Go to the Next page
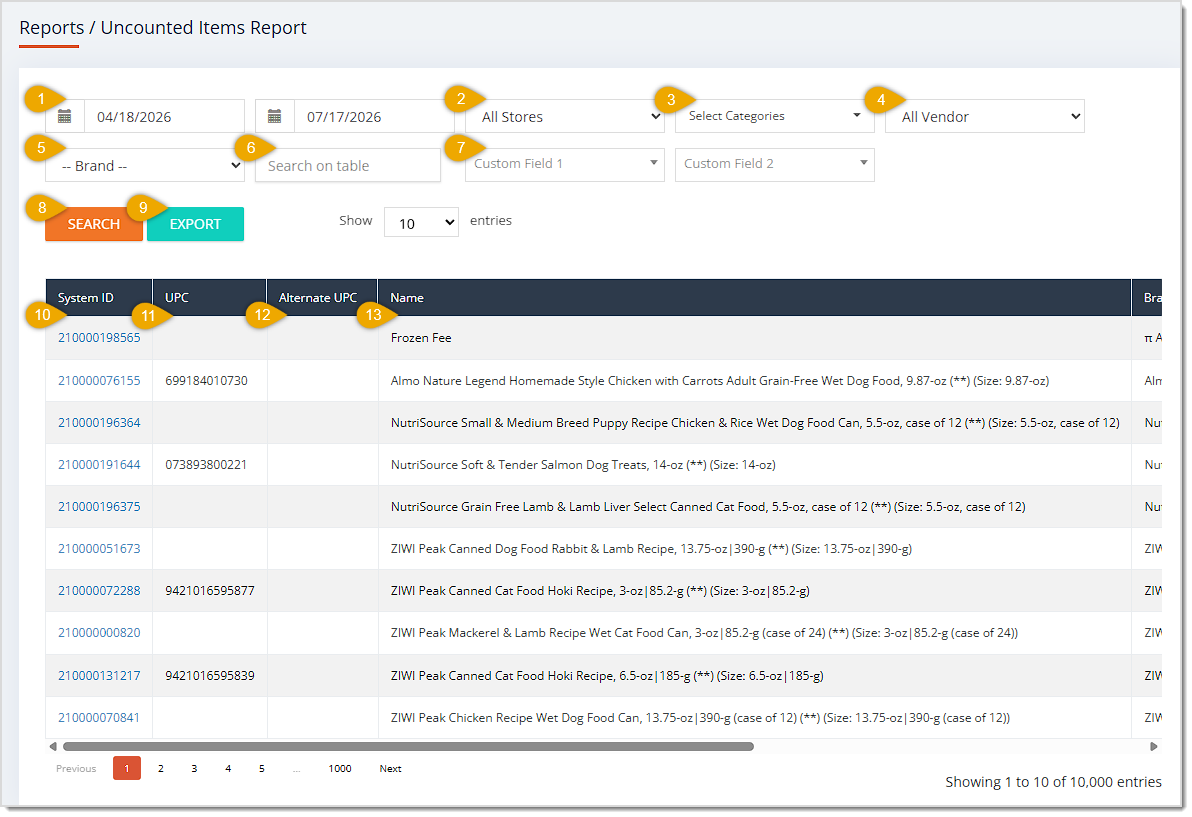Image resolution: width=1192 pixels, height=817 pixels. pos(391,768)
